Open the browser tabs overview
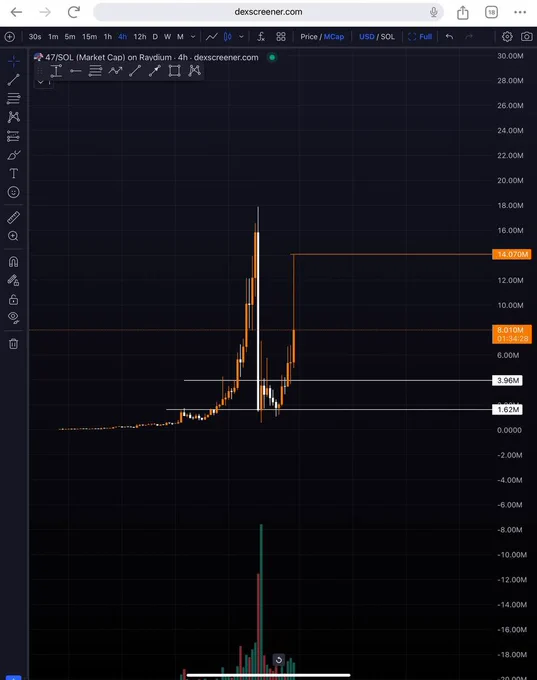 click(x=491, y=12)
